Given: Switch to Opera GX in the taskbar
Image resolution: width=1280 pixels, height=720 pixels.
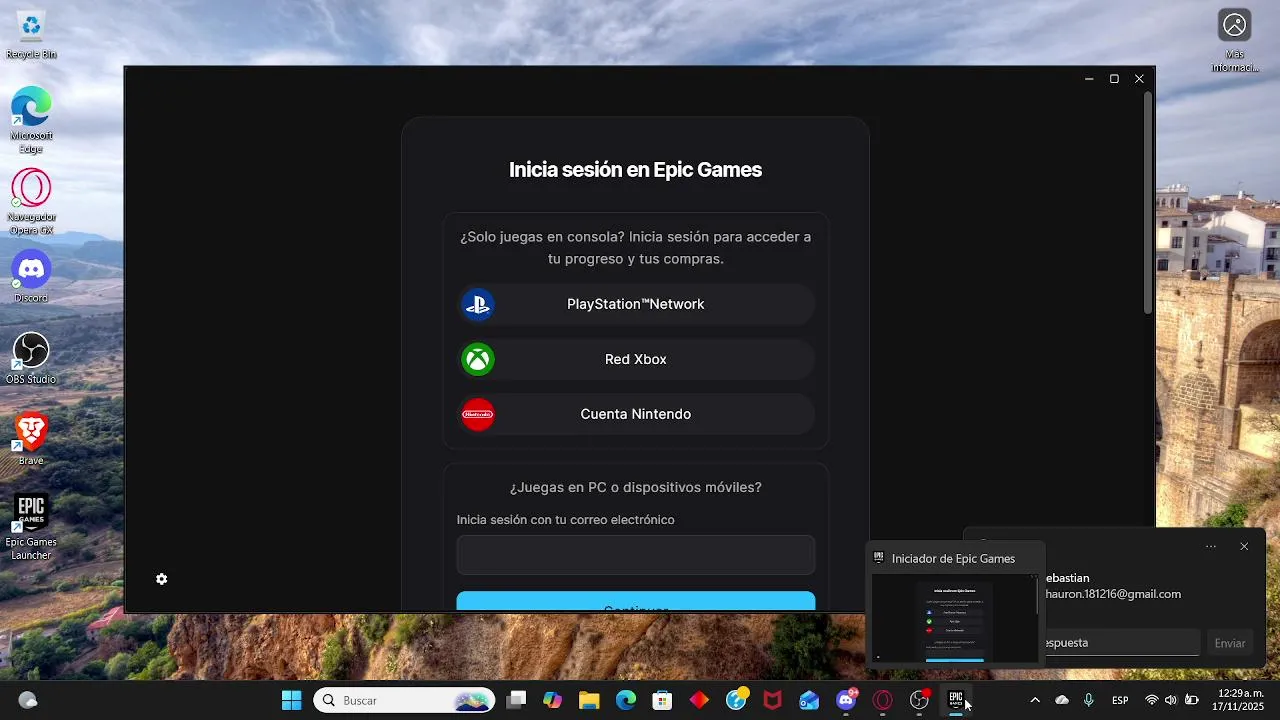Looking at the screenshot, I should [882, 700].
